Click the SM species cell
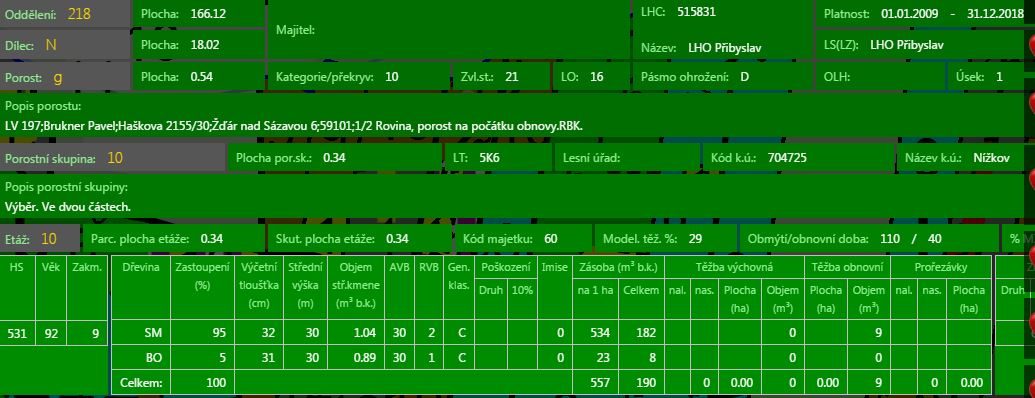 [140, 333]
